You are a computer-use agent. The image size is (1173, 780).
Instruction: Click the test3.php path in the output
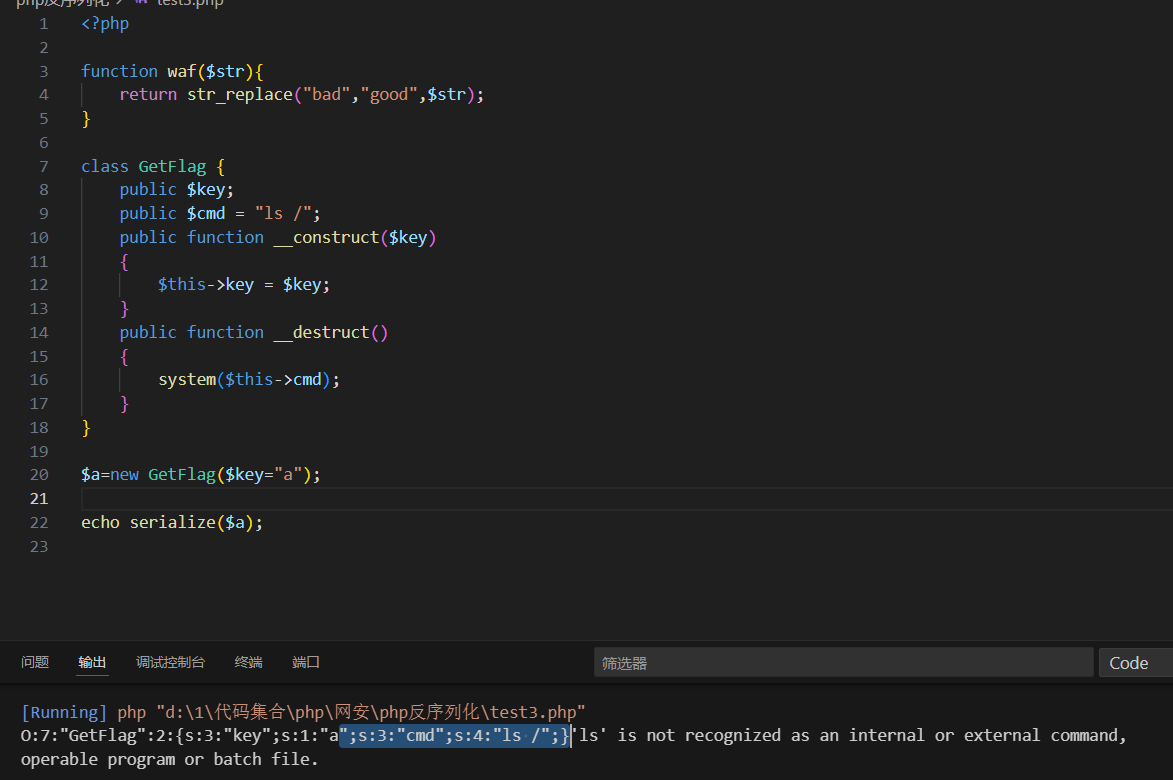click(370, 712)
